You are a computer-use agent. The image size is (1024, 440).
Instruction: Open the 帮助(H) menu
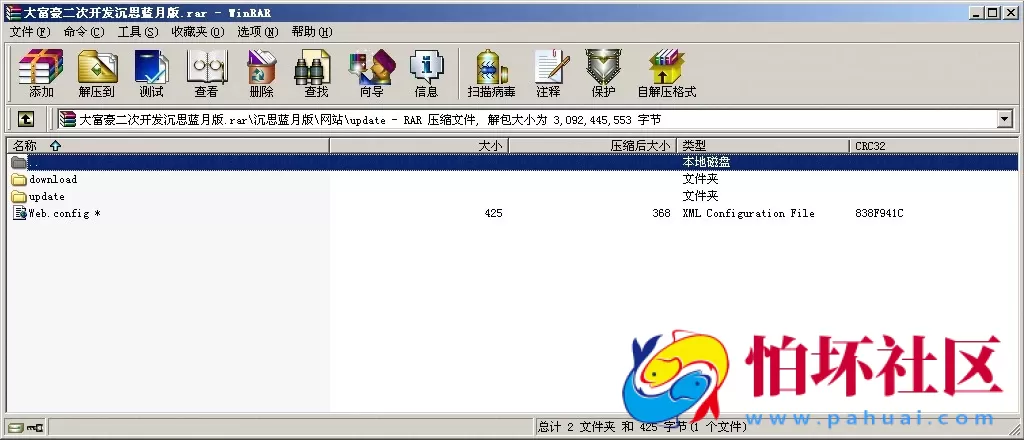click(x=312, y=32)
